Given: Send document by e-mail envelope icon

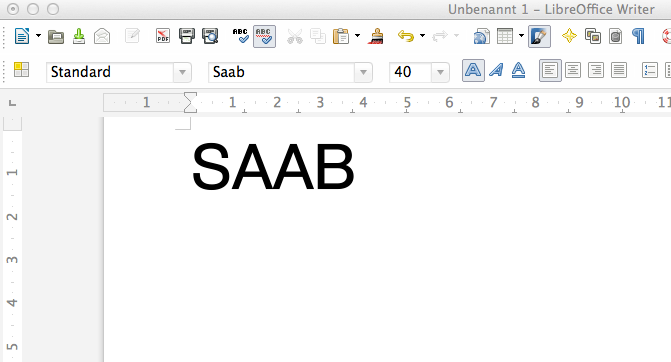Looking at the screenshot, I should 102,36.
